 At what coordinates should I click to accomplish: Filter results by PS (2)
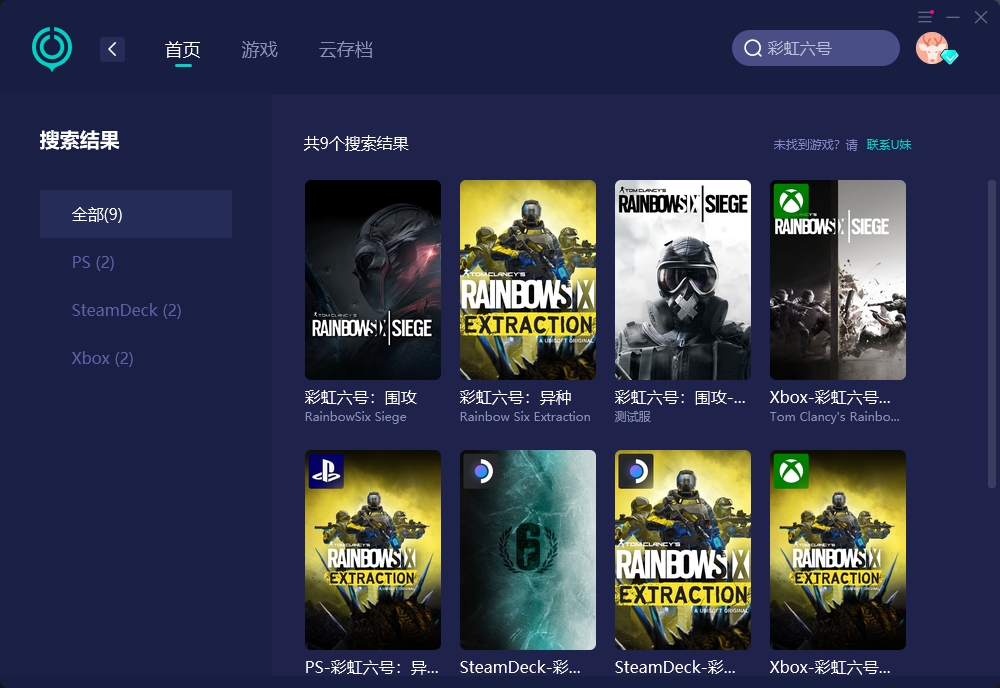tap(93, 262)
